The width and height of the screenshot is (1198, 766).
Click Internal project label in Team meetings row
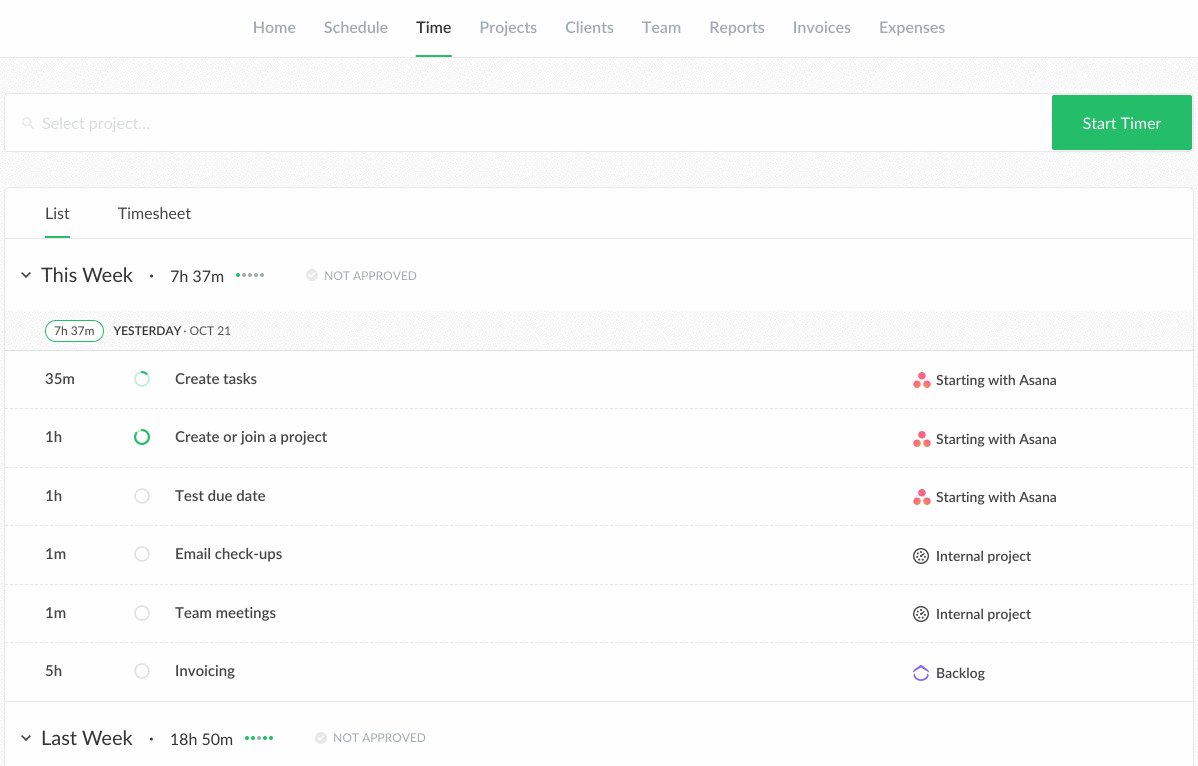coord(983,614)
